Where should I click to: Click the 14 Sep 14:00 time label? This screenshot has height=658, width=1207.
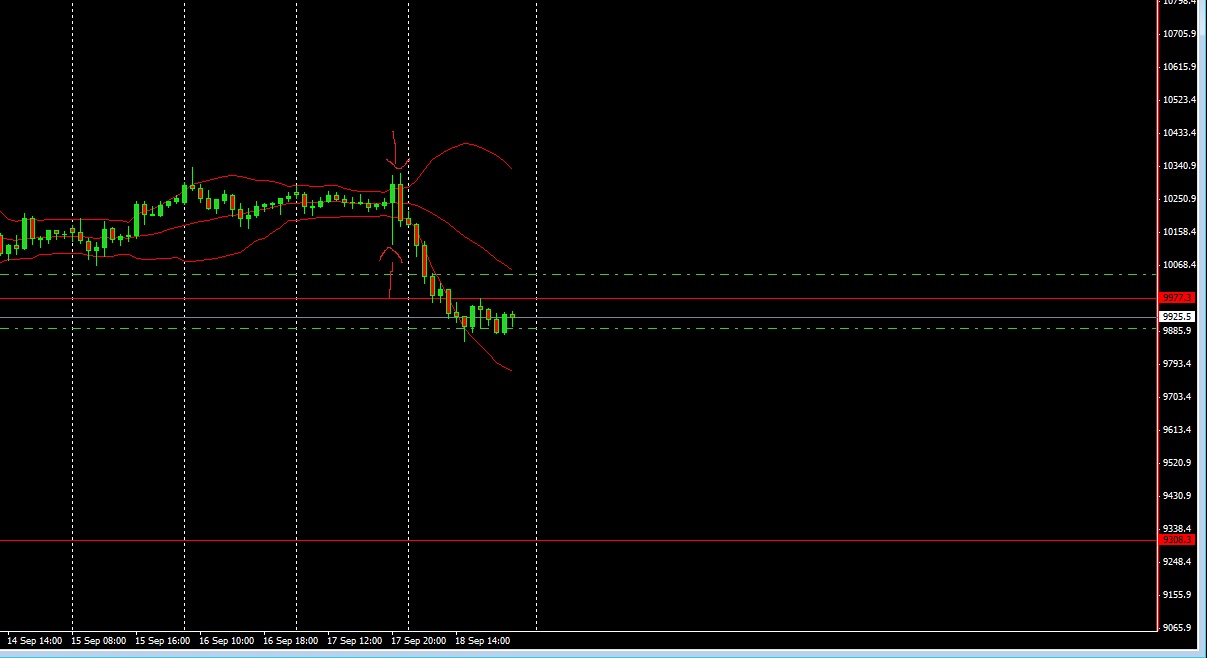coord(33,640)
